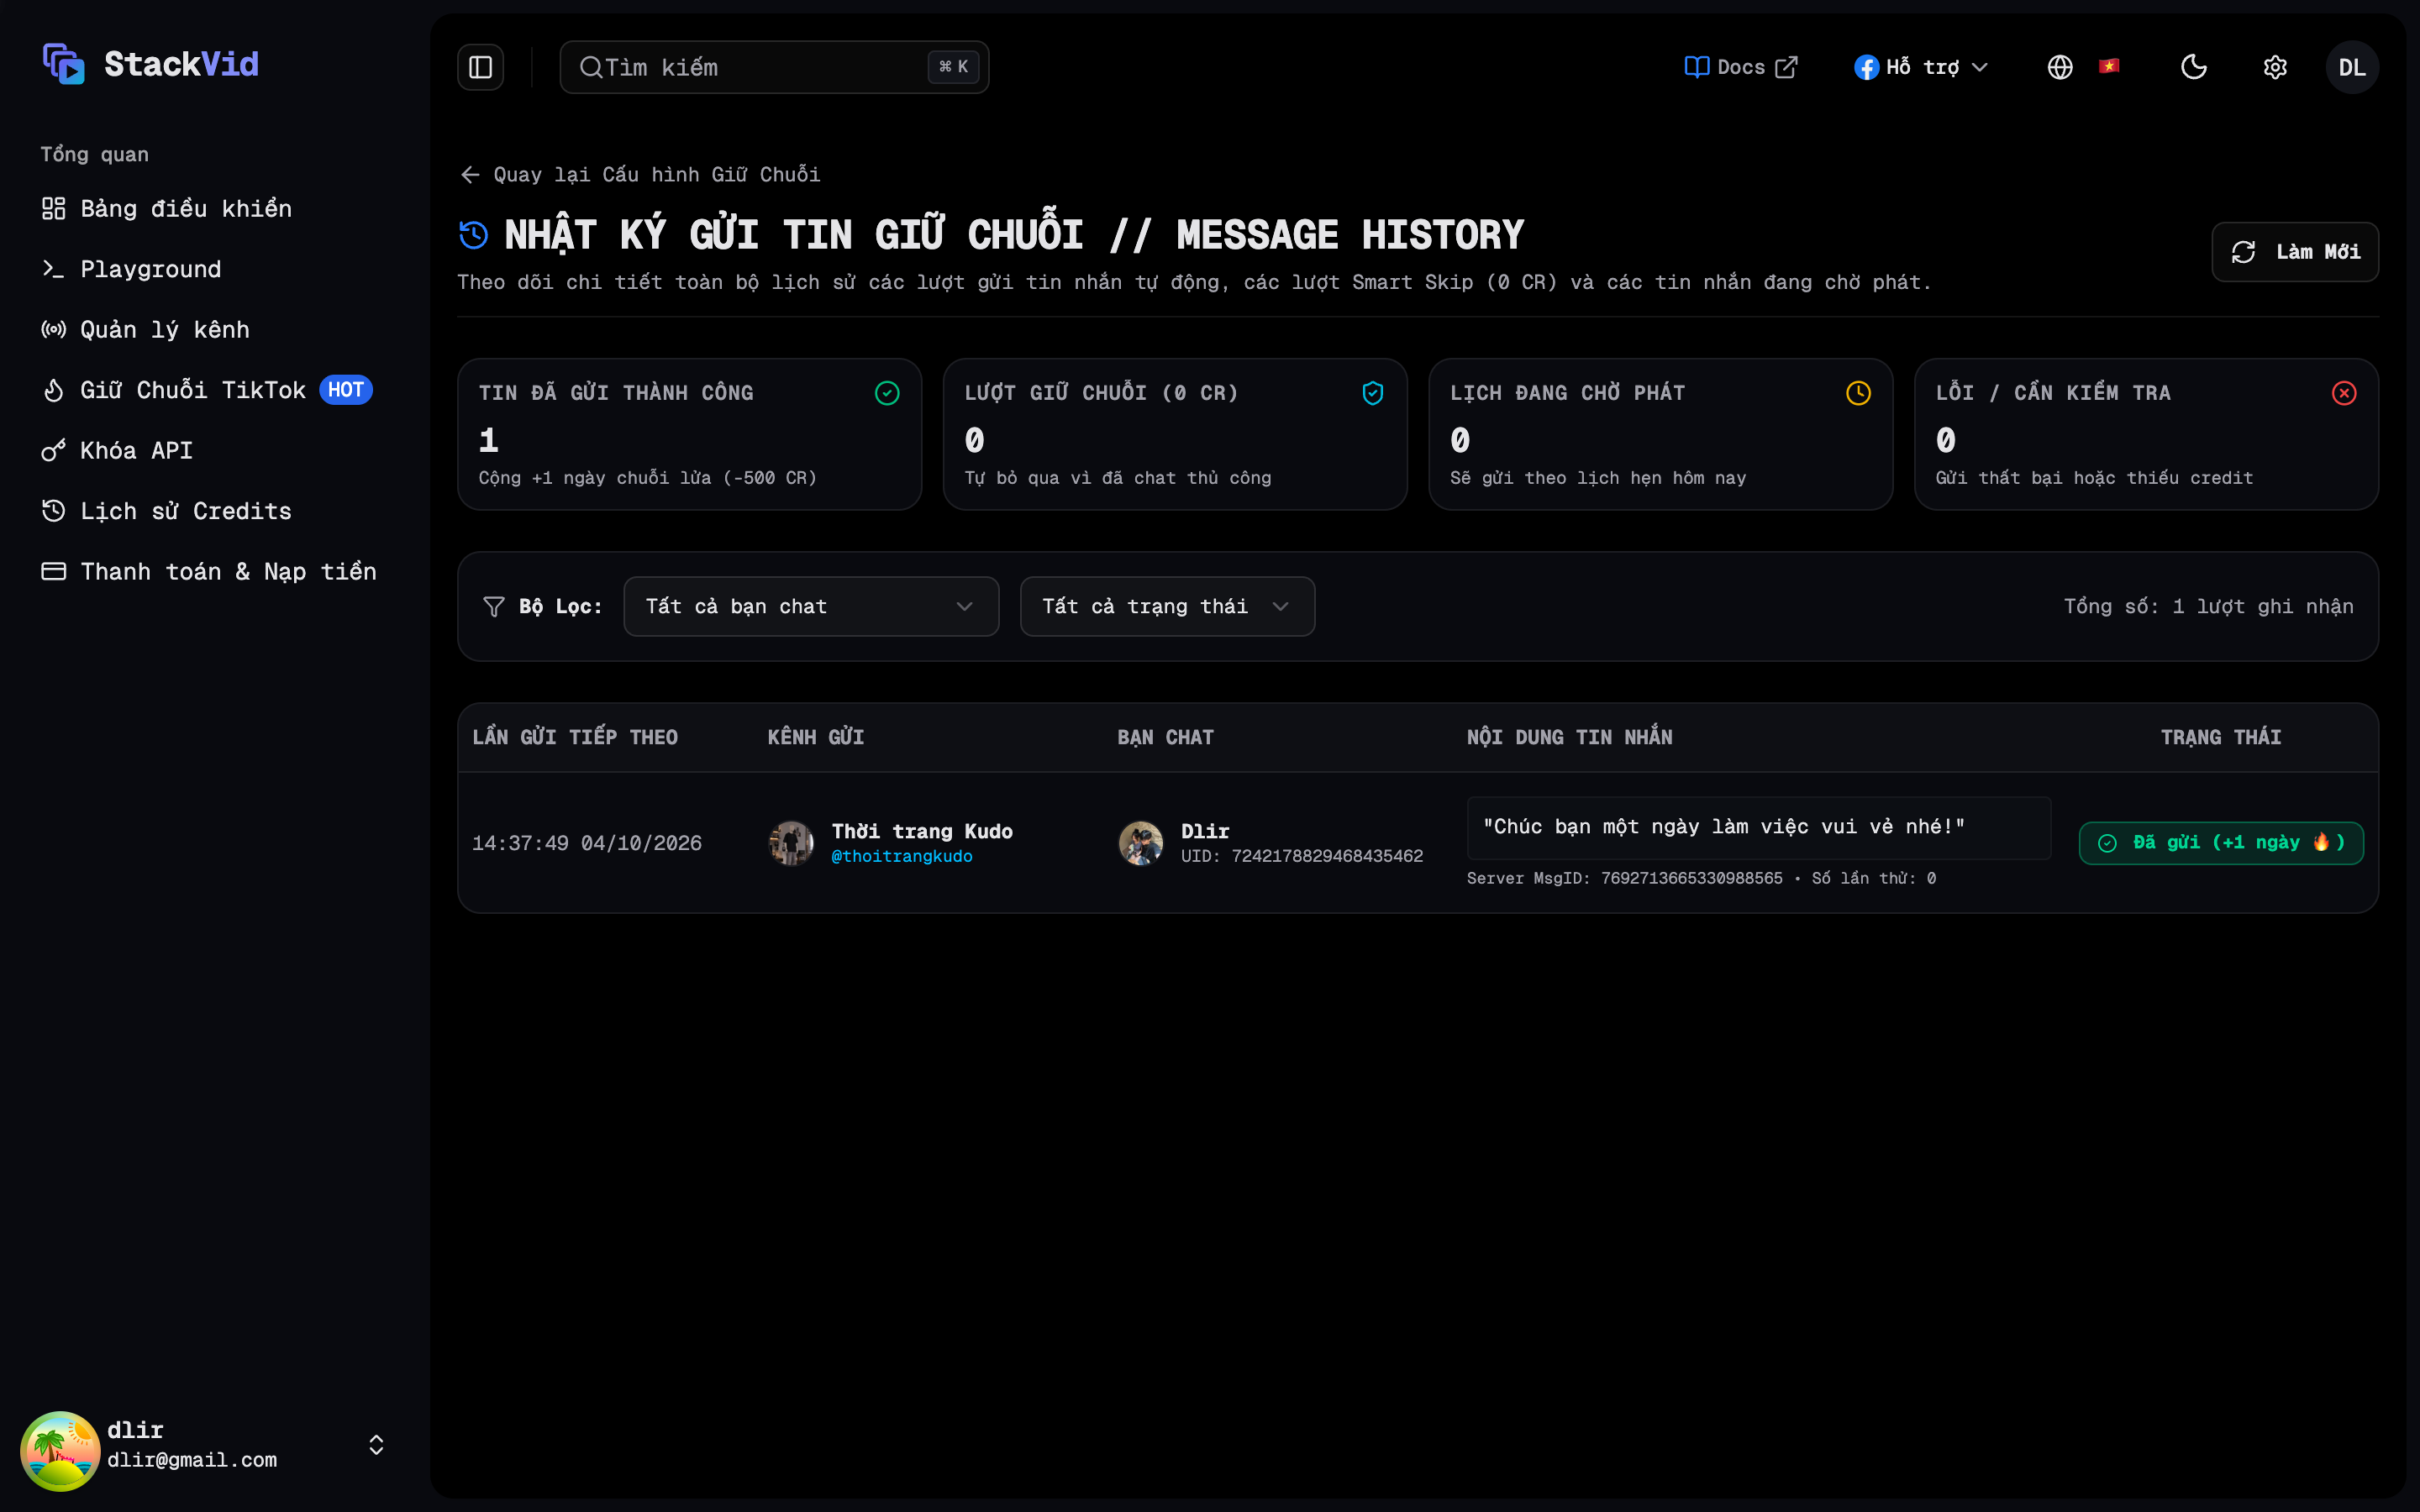Expand the Tất cả trạng thái filter
The width and height of the screenshot is (2420, 1512).
point(1167,606)
